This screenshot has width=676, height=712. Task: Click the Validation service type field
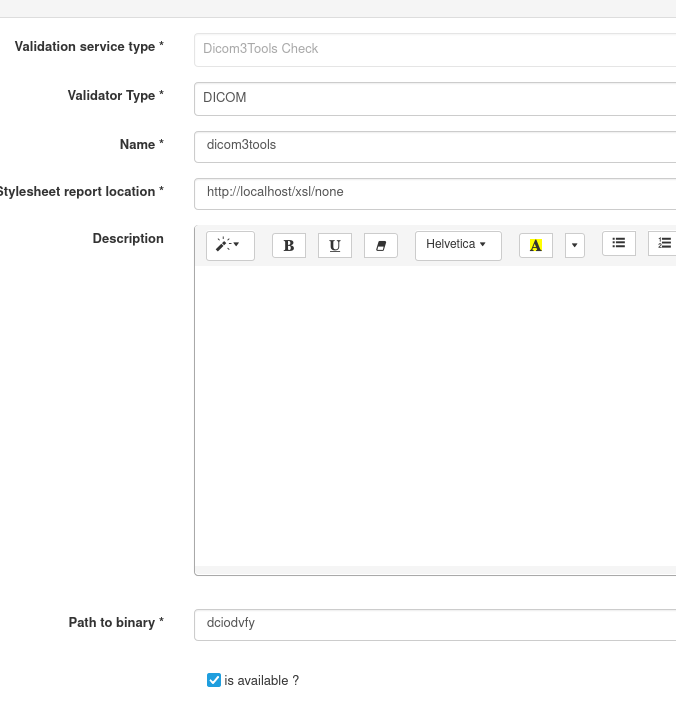pyautogui.click(x=435, y=49)
